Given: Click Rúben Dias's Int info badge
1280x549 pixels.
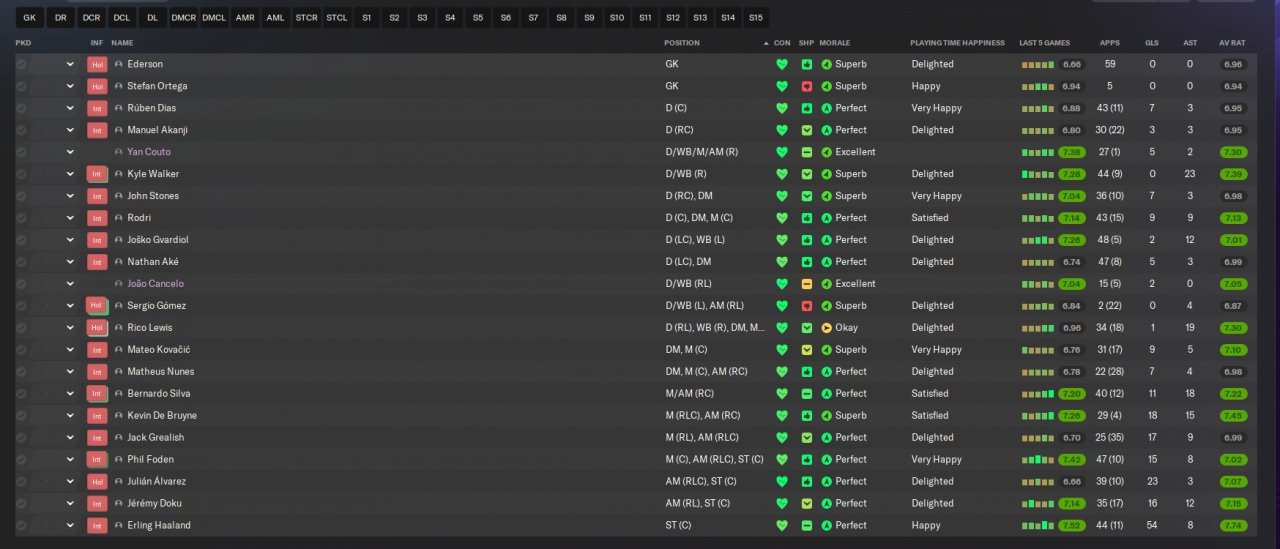Looking at the screenshot, I should pyautogui.click(x=97, y=108).
